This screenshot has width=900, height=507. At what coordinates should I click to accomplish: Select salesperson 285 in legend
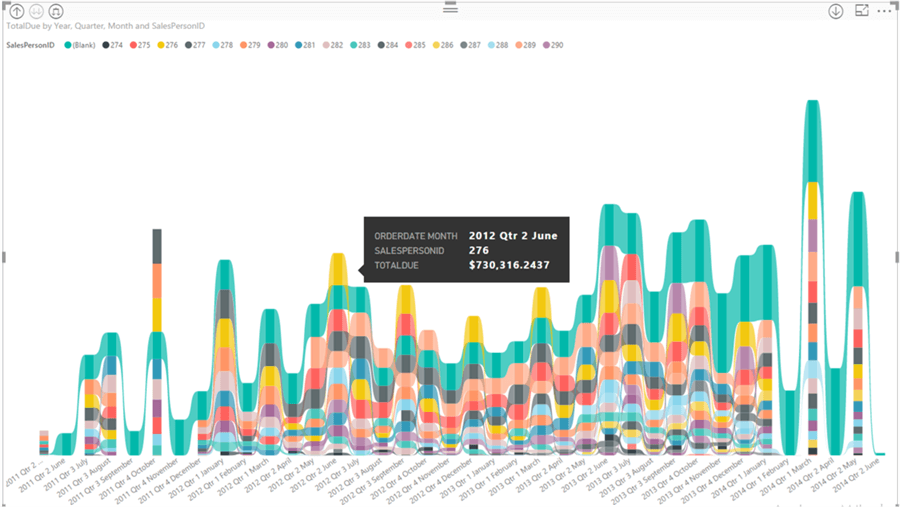pyautogui.click(x=416, y=45)
